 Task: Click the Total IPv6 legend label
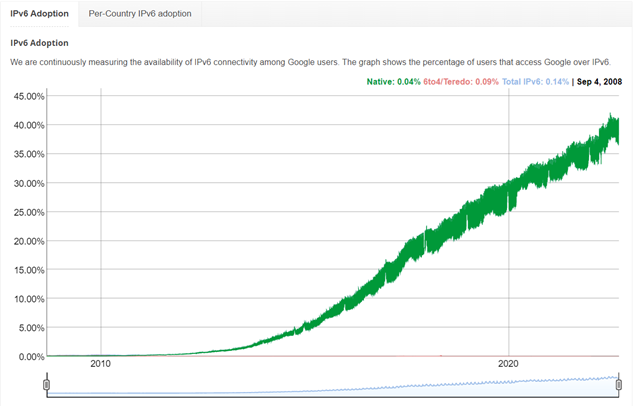[x=535, y=82]
